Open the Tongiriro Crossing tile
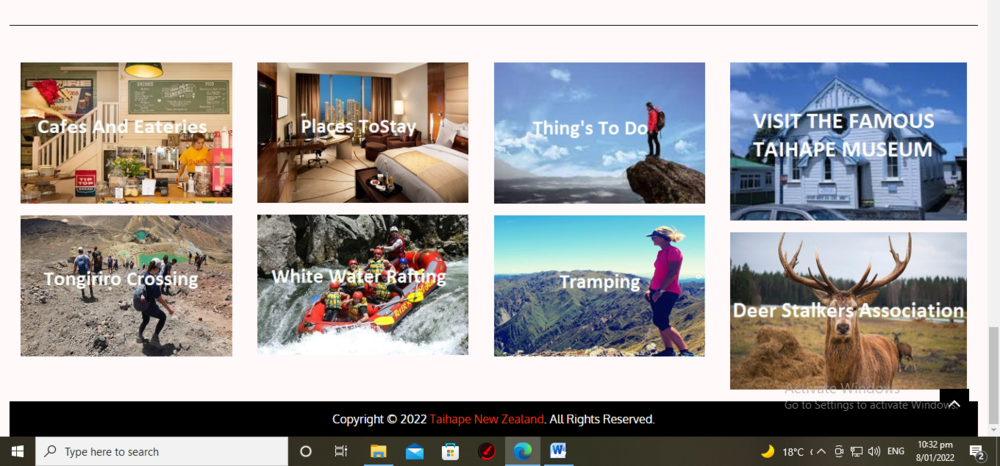This screenshot has height=466, width=1000. (x=126, y=286)
